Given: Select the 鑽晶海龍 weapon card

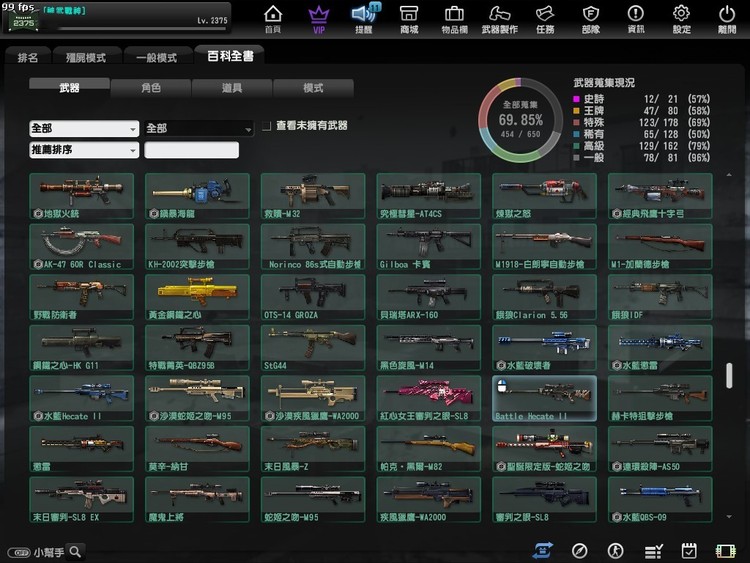Looking at the screenshot, I should tap(197, 196).
